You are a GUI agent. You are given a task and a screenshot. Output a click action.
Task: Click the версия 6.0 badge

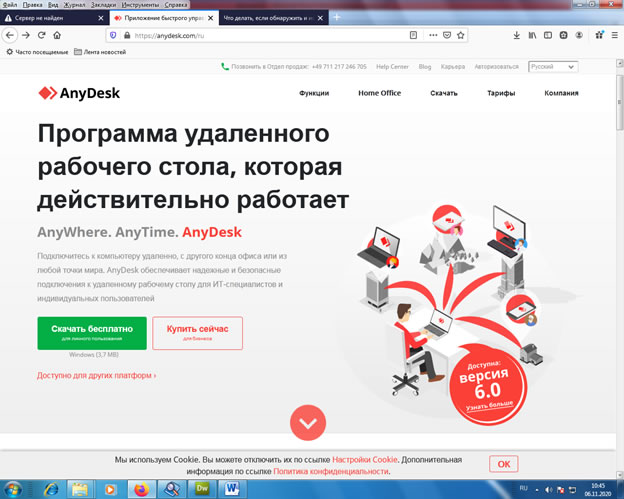tap(488, 386)
